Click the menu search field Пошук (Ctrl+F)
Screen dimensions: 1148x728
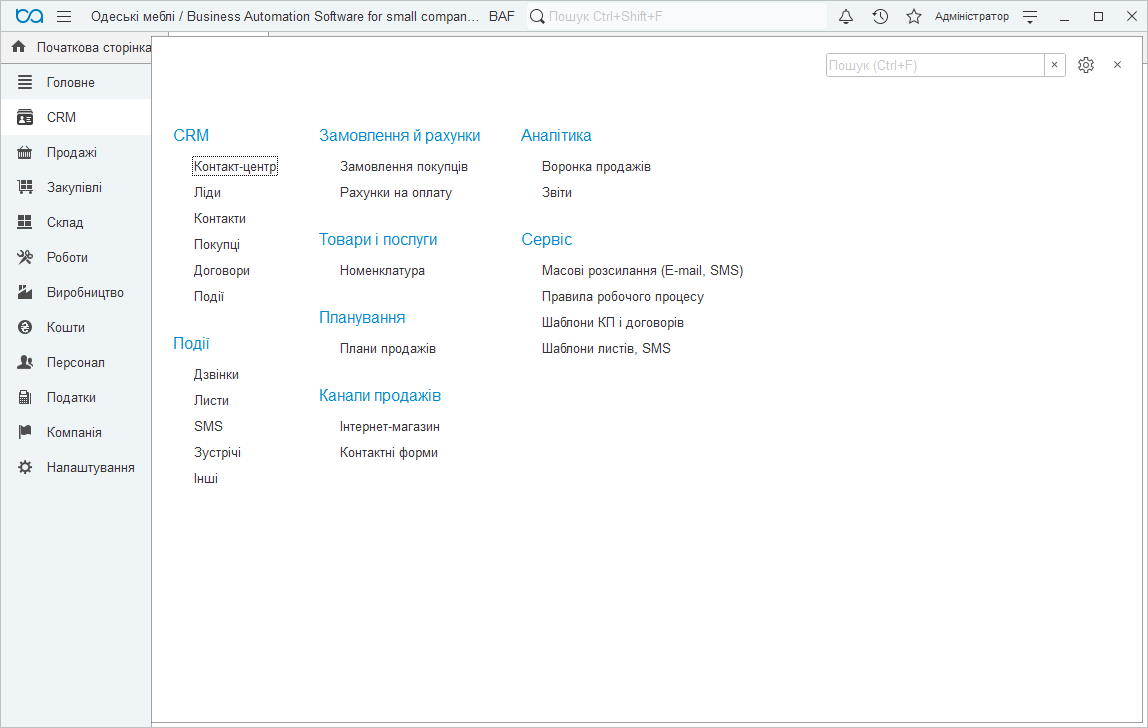(x=934, y=65)
